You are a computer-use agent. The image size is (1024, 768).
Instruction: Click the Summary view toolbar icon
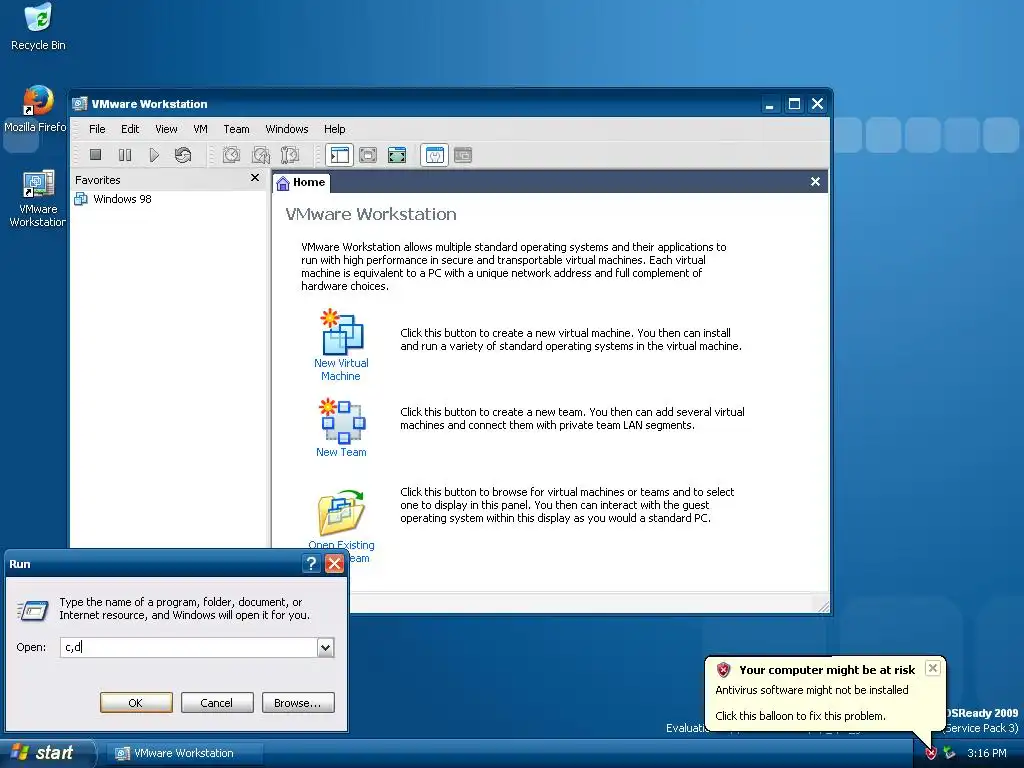point(434,155)
